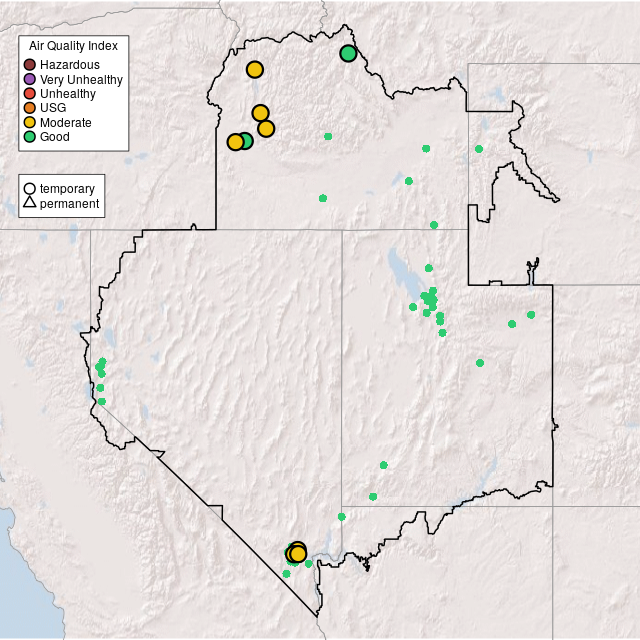Click the temporary monitor circle symbol in legend

(x=30, y=188)
